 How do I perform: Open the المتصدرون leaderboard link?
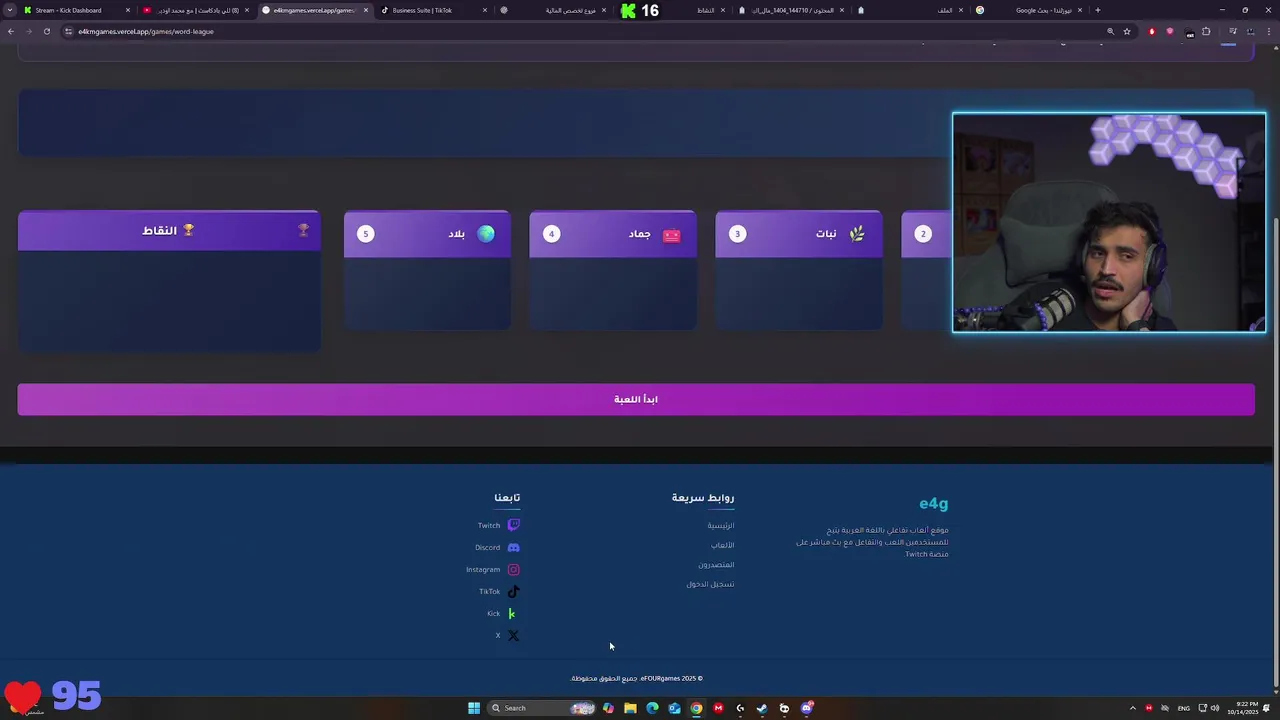point(716,564)
